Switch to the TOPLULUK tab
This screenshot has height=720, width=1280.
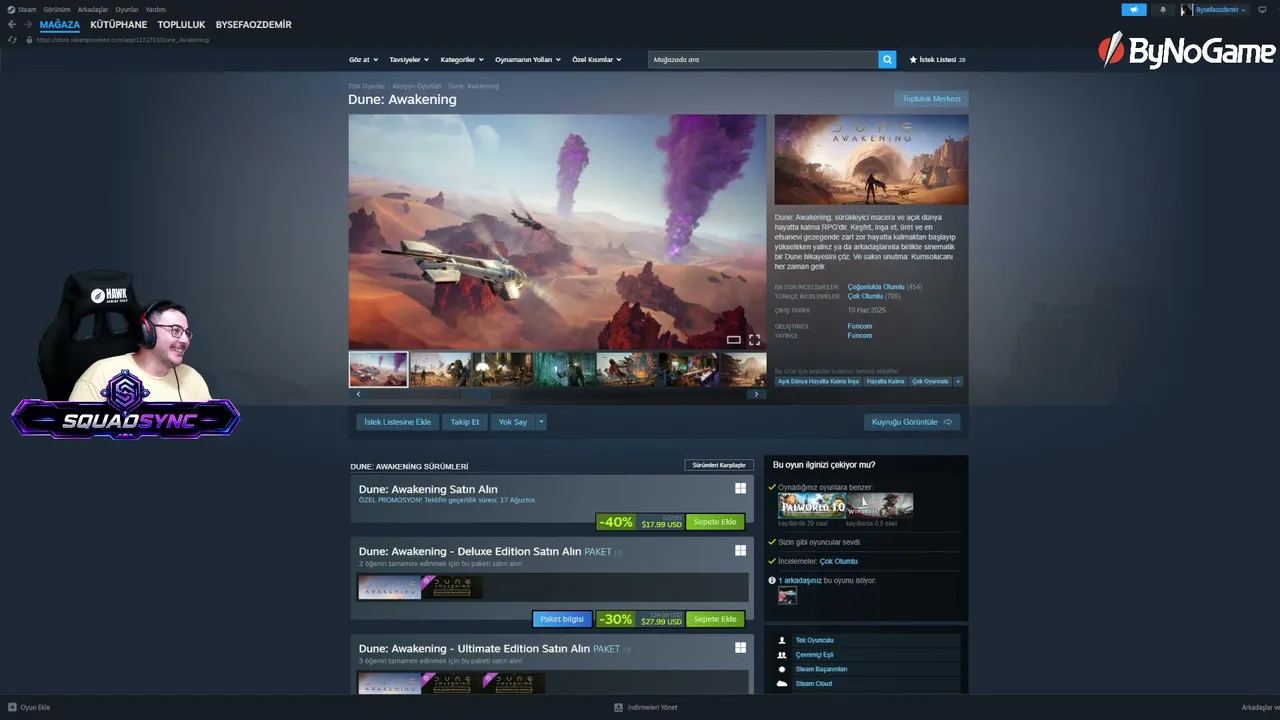pyautogui.click(x=181, y=25)
